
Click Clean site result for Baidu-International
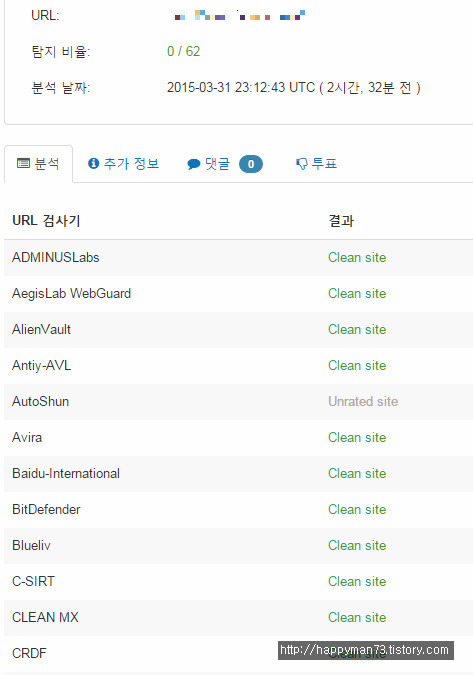[x=357, y=473]
